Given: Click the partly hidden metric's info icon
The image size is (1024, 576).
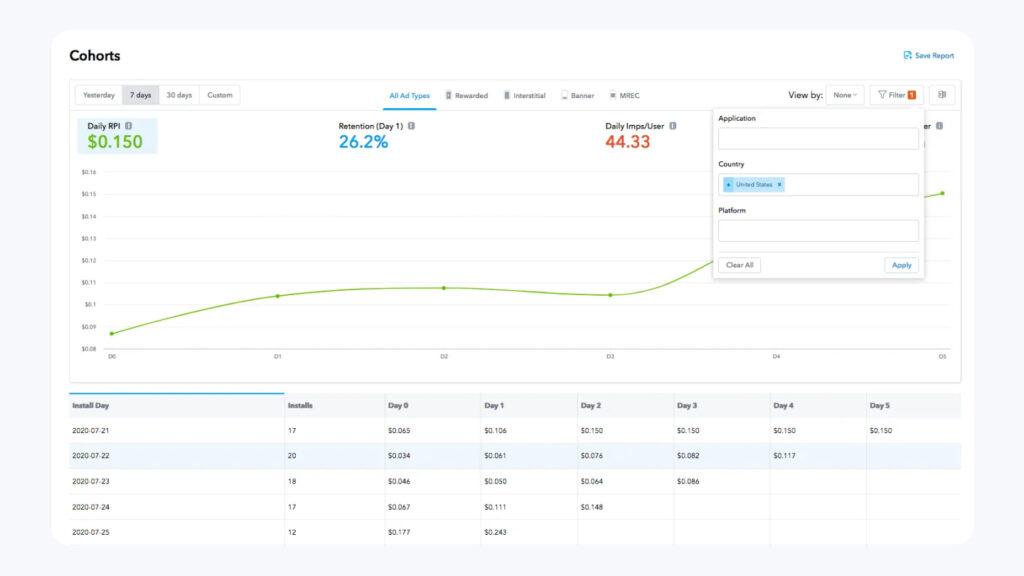Looking at the screenshot, I should (939, 126).
